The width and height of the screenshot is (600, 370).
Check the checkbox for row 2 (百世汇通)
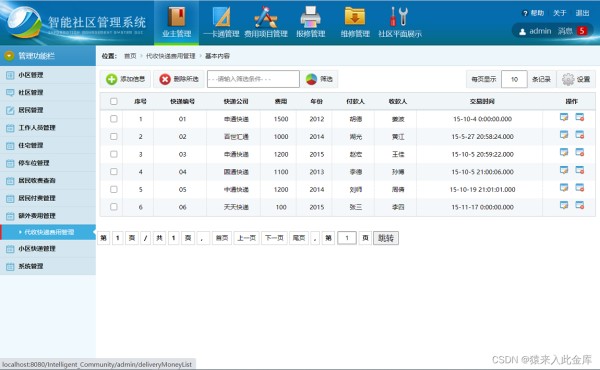point(114,136)
